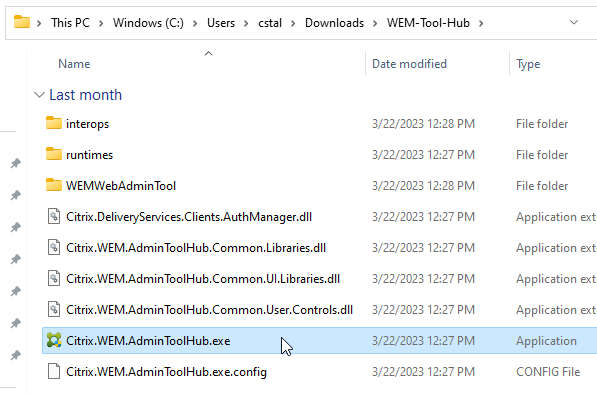Click the interops folder icon
Screen dimensions: 597x394
[54, 123]
